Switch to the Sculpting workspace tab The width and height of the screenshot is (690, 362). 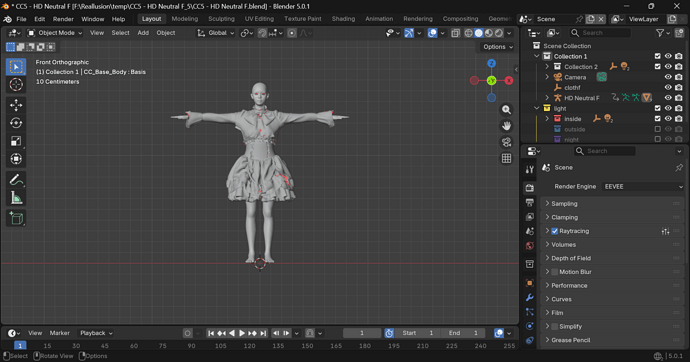[x=221, y=19]
